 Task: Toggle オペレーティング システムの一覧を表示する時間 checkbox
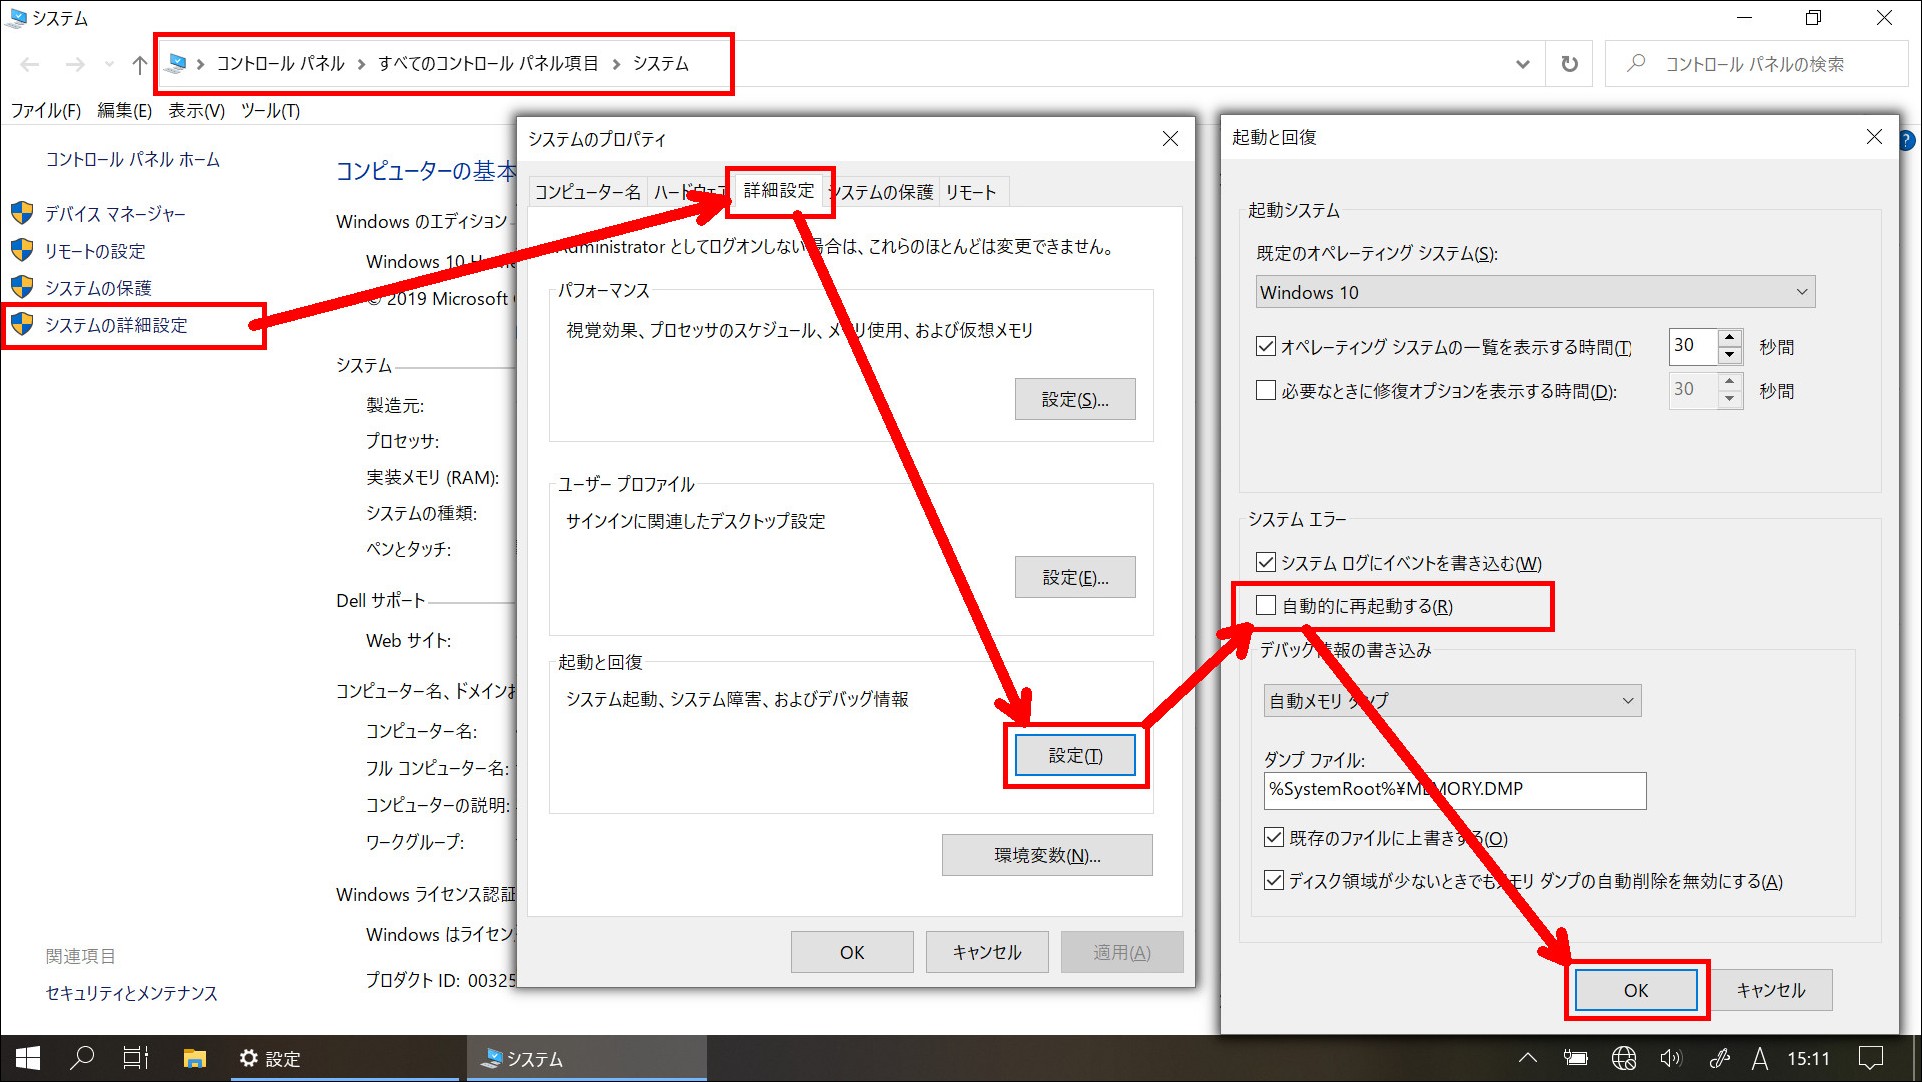point(1266,347)
